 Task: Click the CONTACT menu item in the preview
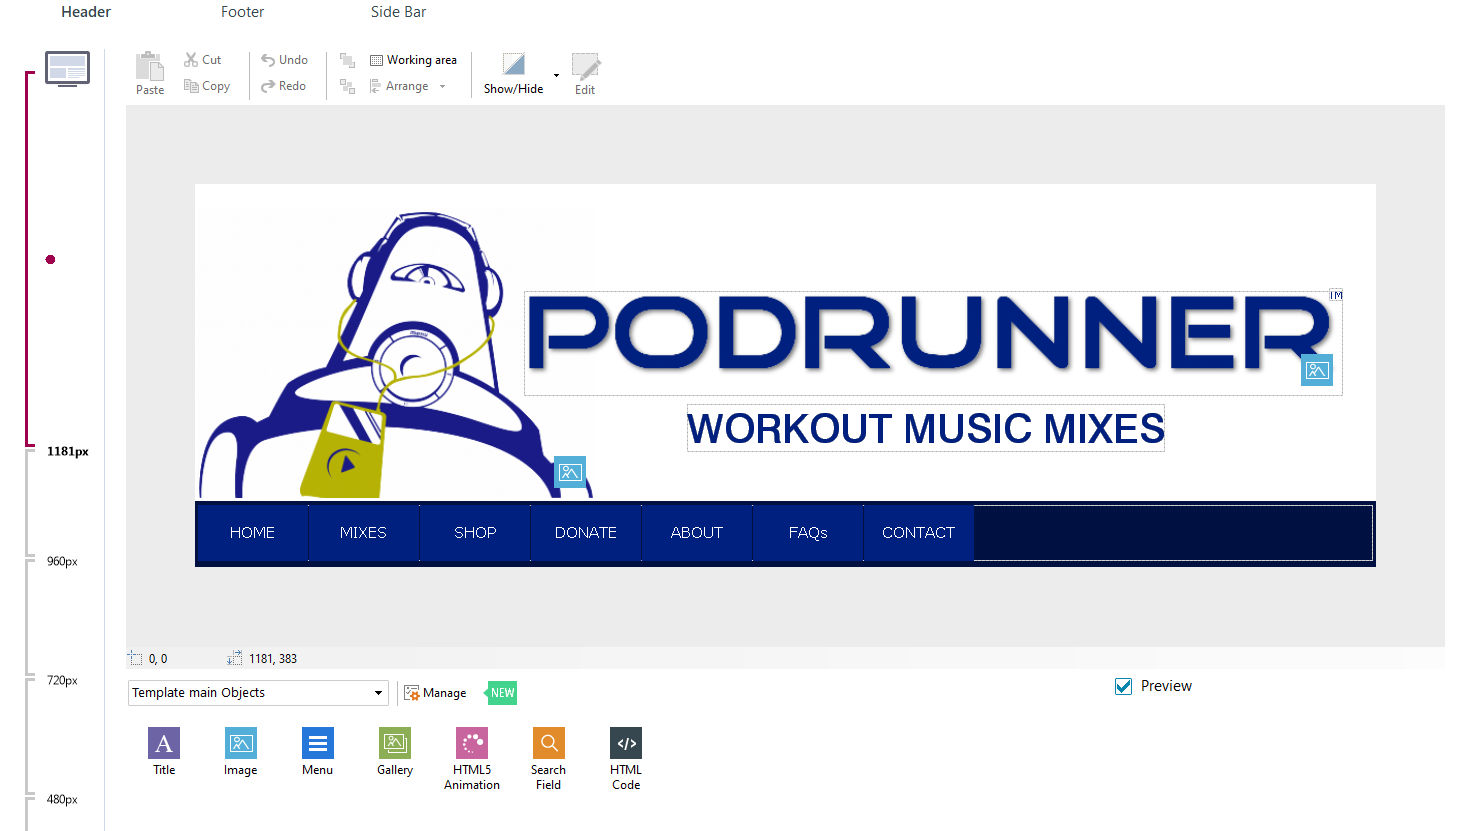[x=918, y=533]
